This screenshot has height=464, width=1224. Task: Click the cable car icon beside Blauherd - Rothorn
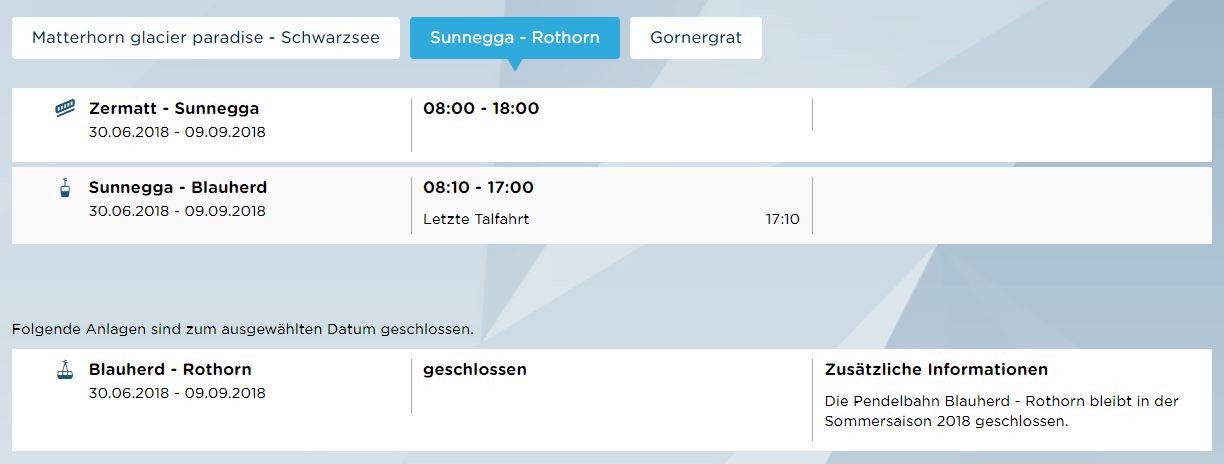click(x=65, y=370)
